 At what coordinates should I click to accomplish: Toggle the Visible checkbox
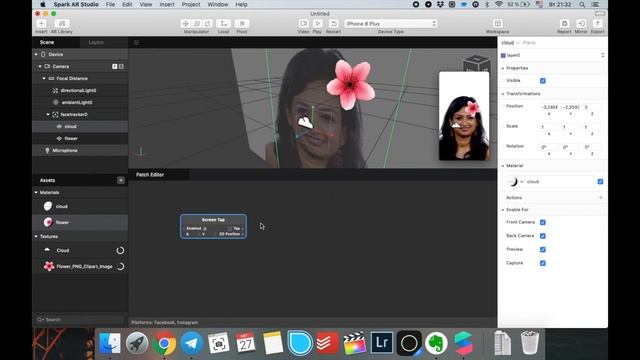[x=542, y=81]
